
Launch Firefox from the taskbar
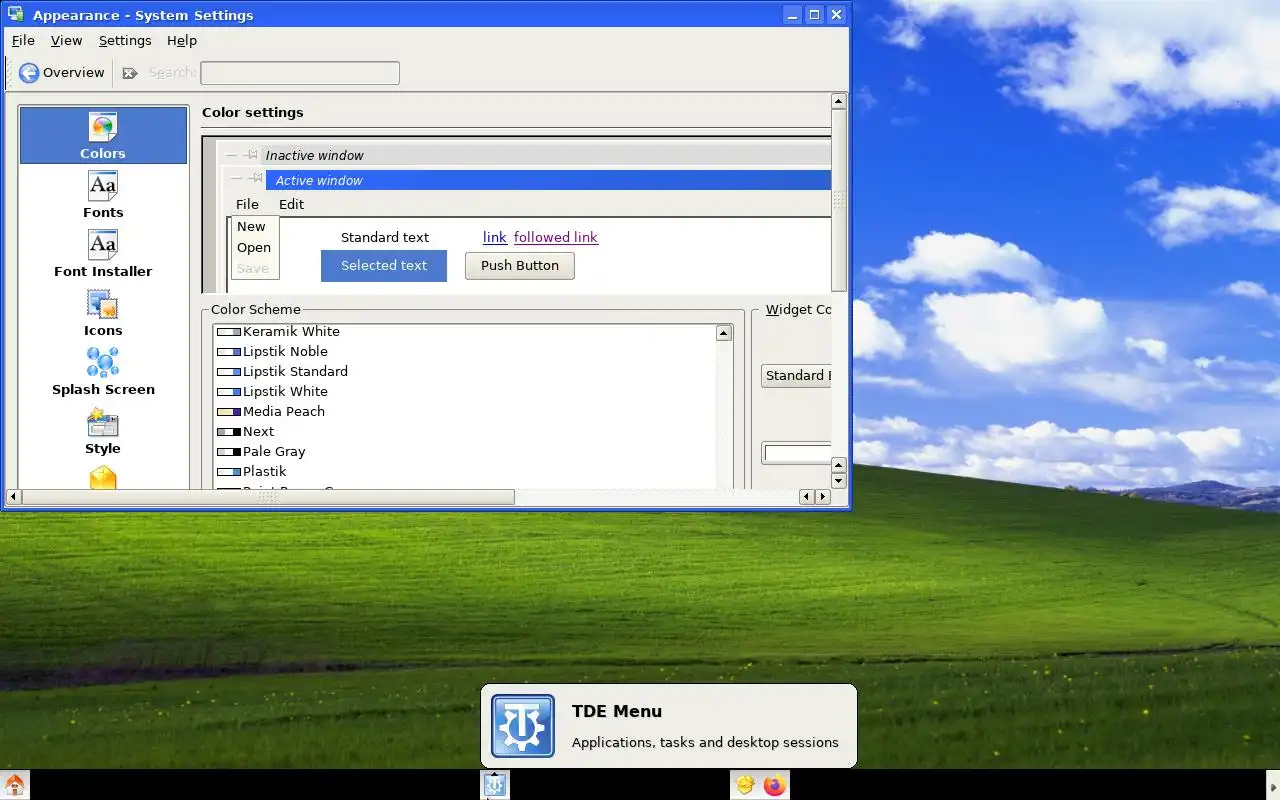[x=775, y=785]
